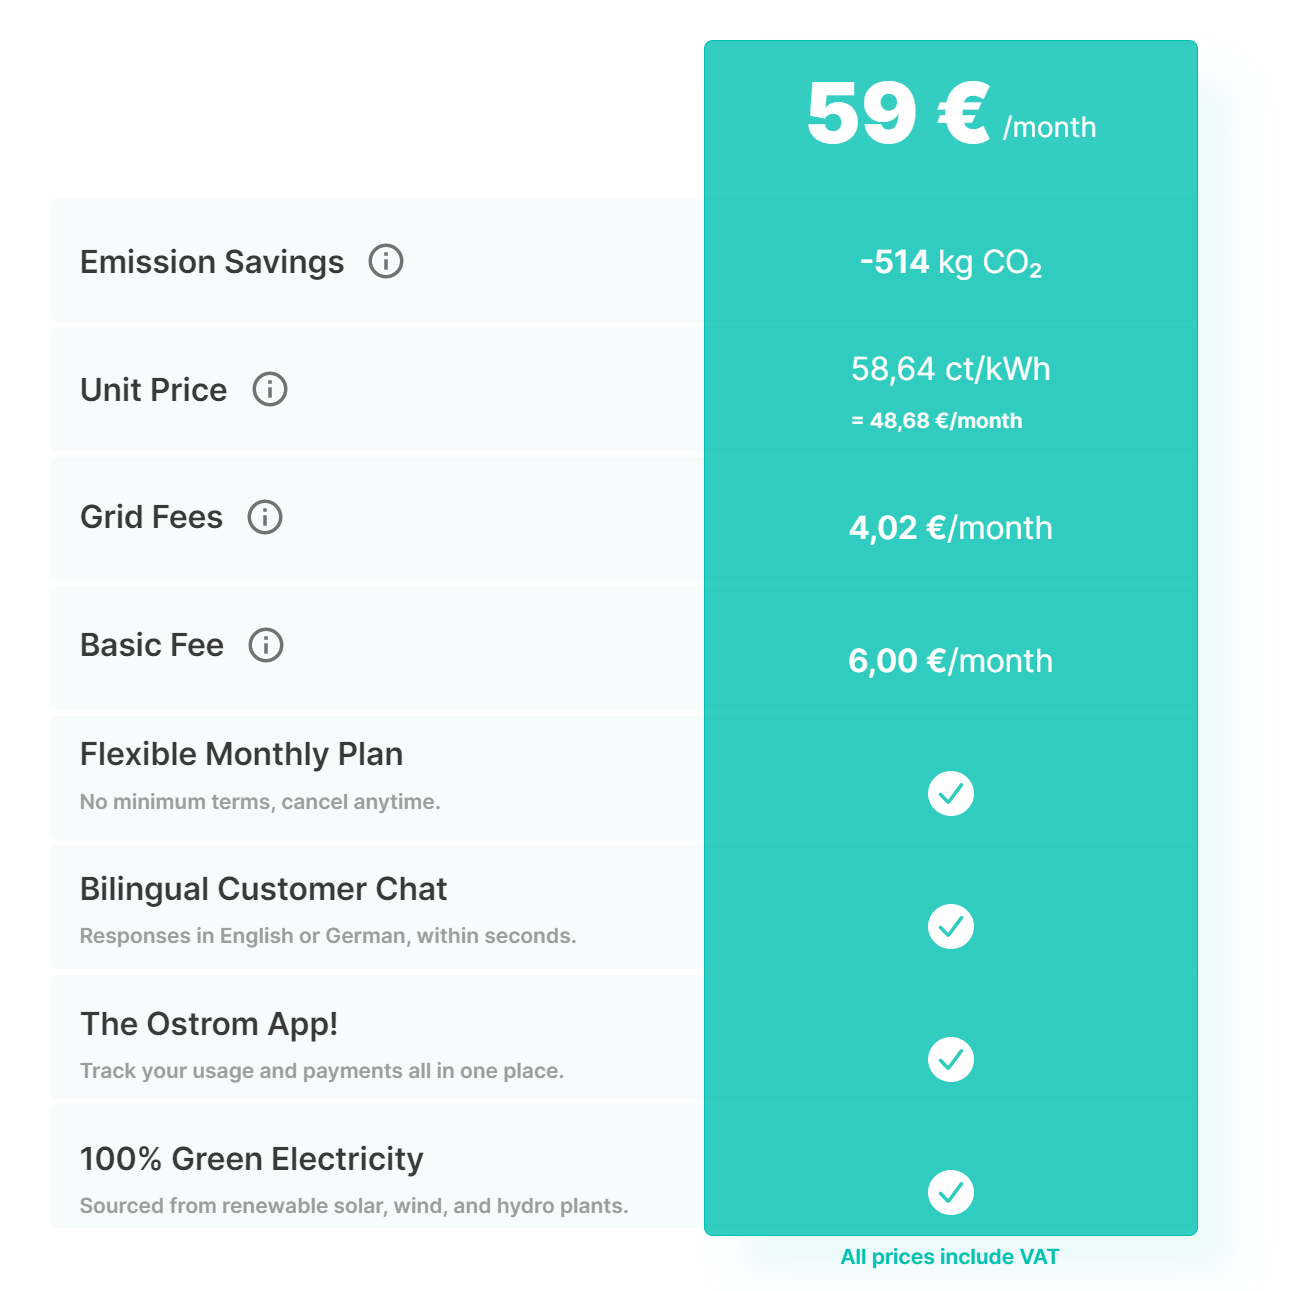Click the 100% Green Electricity checkmark icon
1291x1291 pixels.
tap(950, 1192)
